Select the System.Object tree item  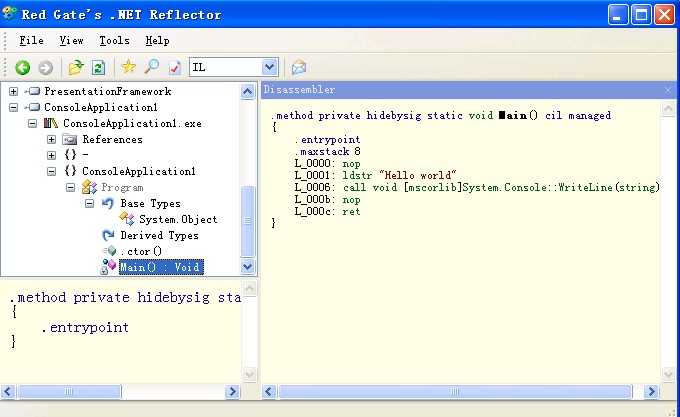click(178, 219)
